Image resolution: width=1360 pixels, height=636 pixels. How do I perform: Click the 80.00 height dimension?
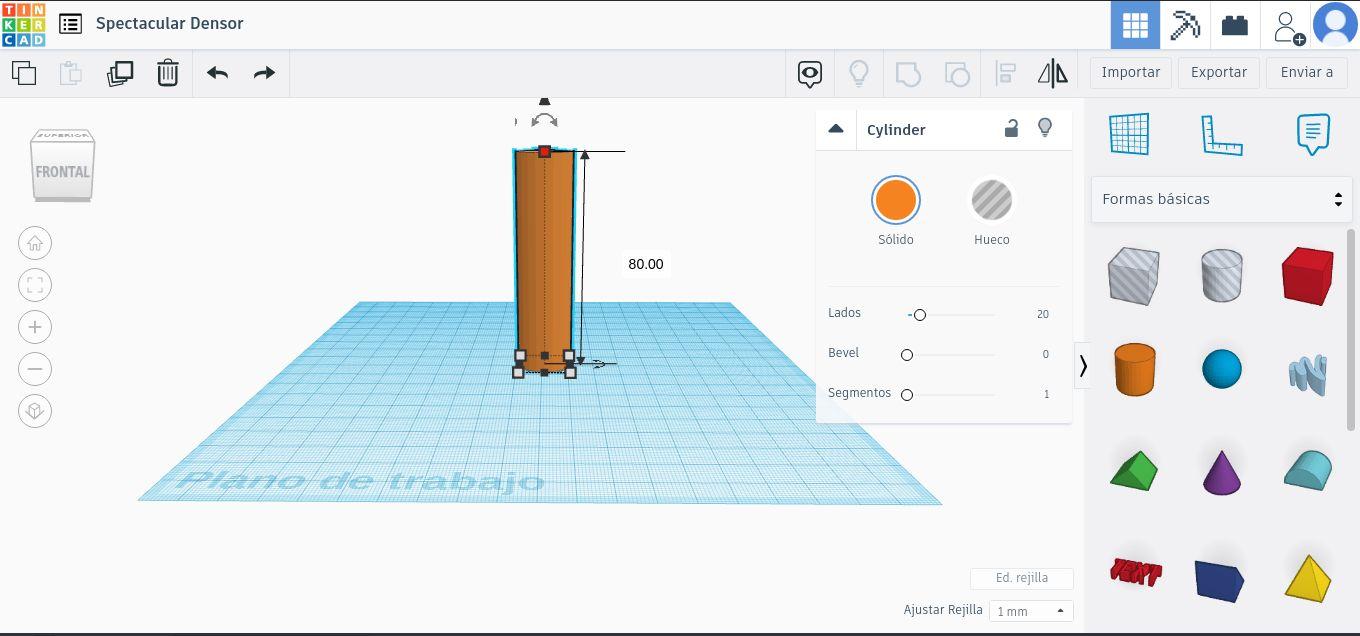pos(646,264)
